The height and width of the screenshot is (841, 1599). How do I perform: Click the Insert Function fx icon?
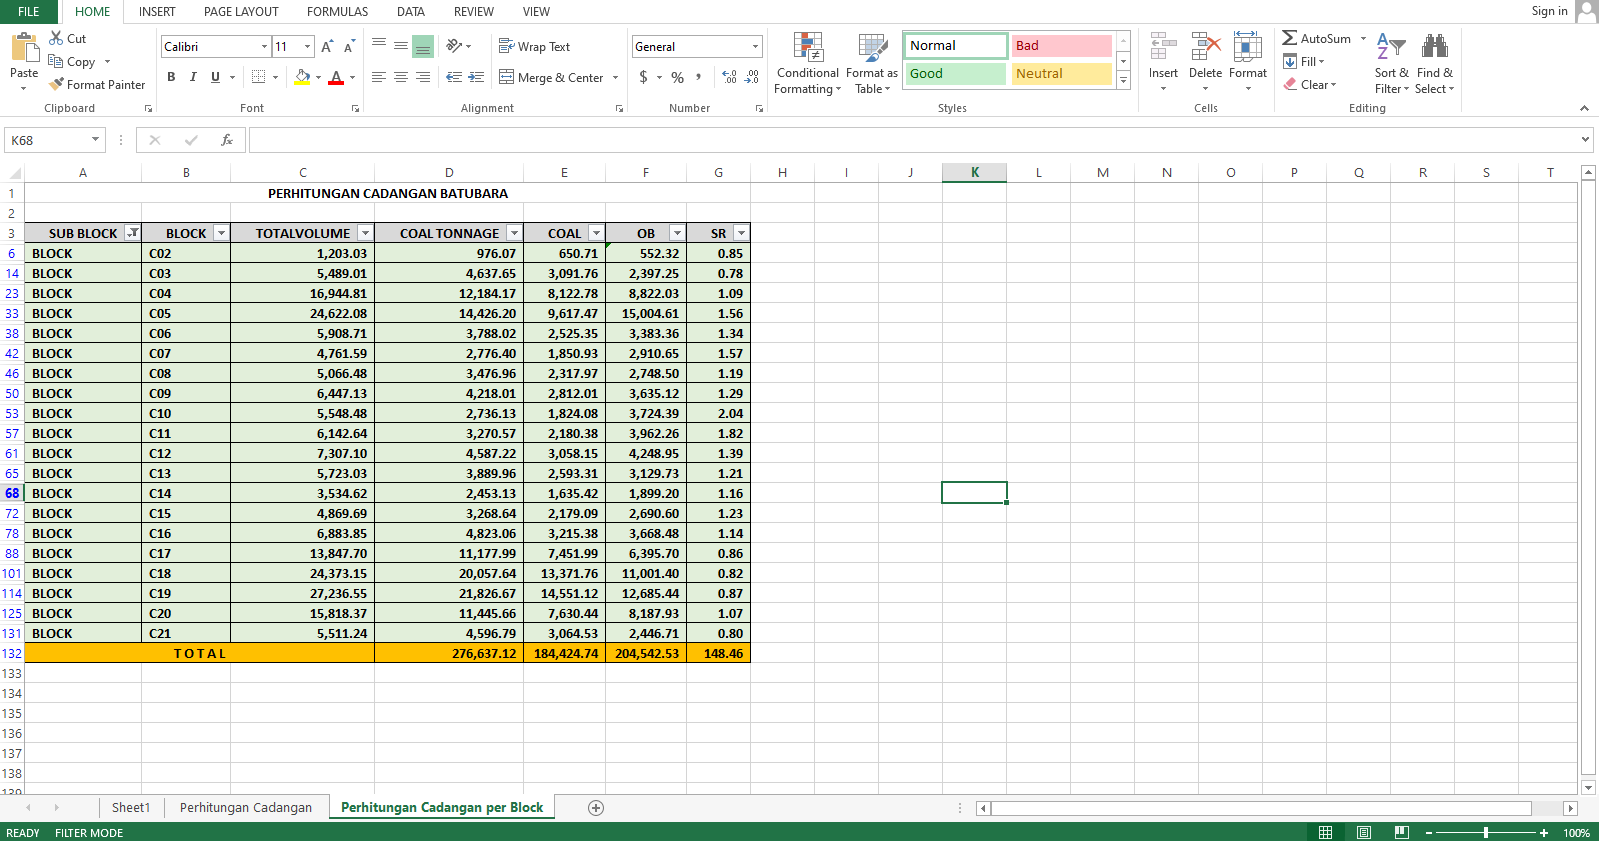[227, 140]
